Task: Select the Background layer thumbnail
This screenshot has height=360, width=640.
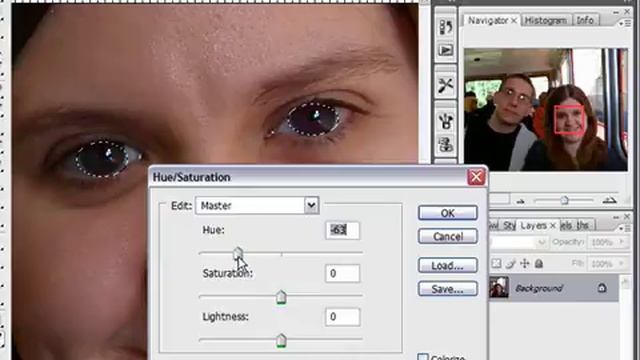Action: pyautogui.click(x=499, y=287)
